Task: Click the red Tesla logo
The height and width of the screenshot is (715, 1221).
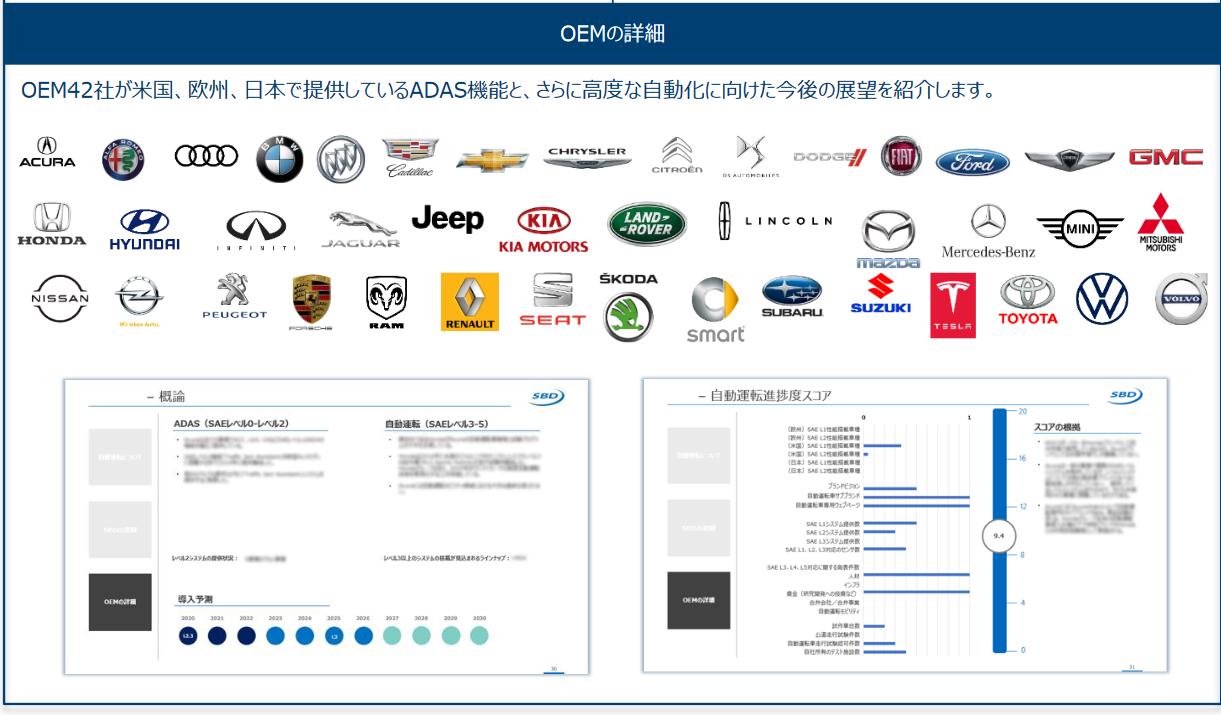Action: [953, 305]
